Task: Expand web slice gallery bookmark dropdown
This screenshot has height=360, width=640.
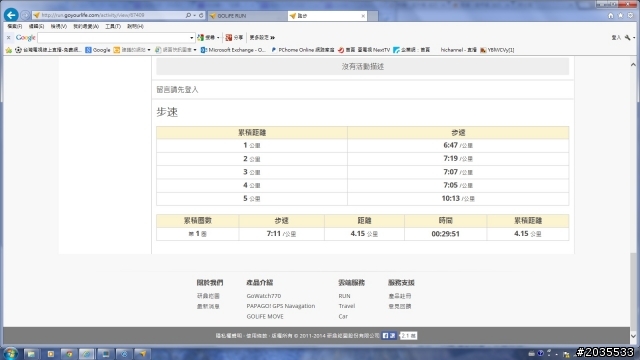Action: [195, 50]
